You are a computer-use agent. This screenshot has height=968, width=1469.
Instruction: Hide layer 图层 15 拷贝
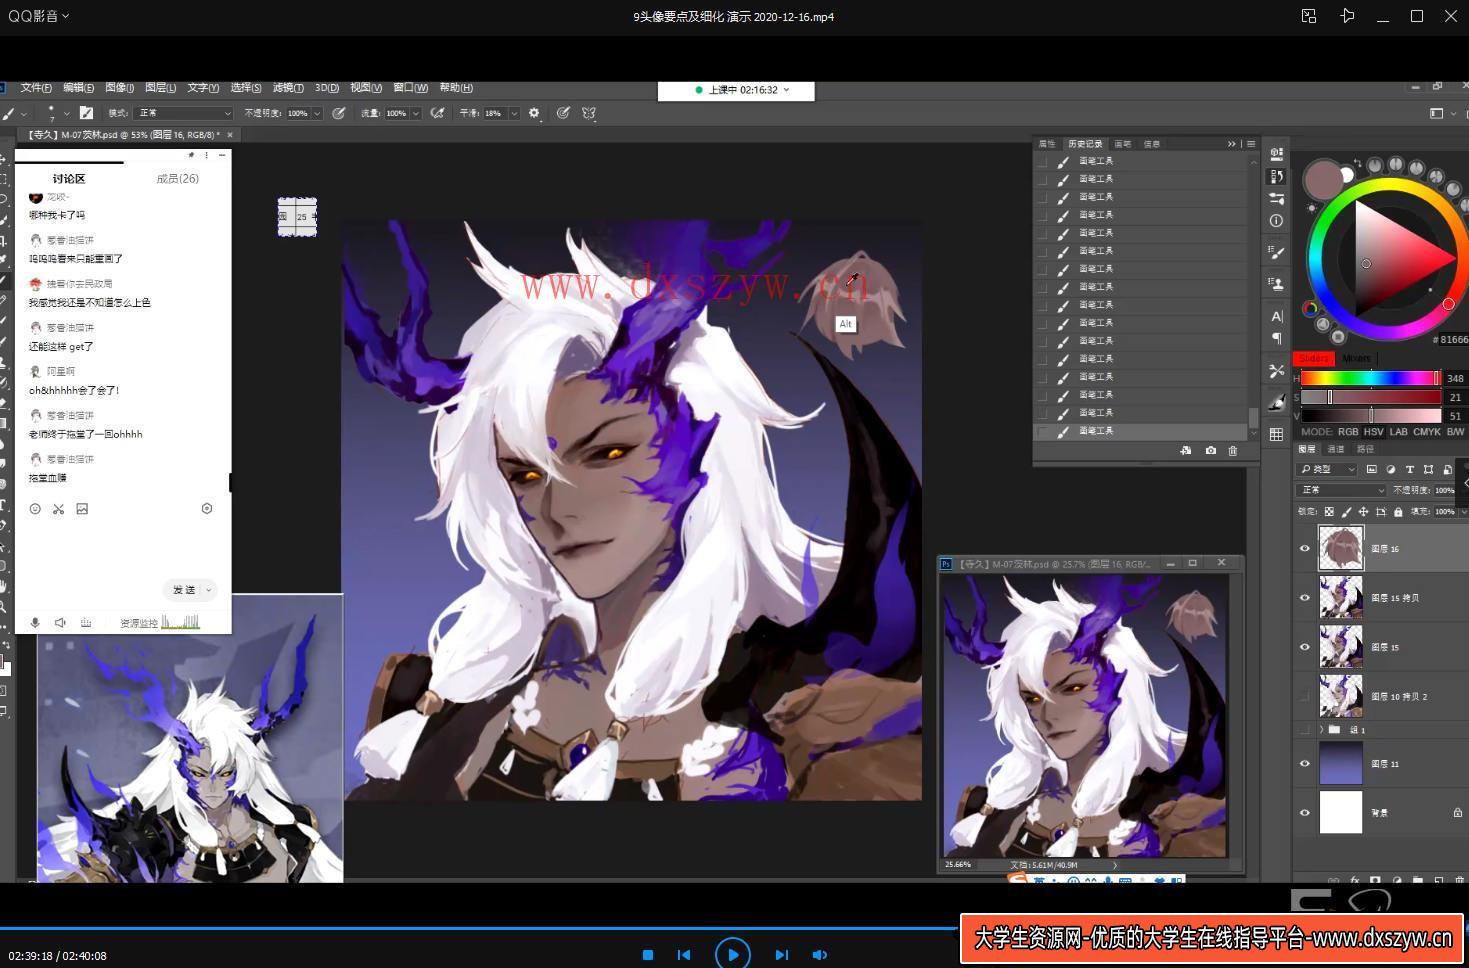click(x=1304, y=597)
